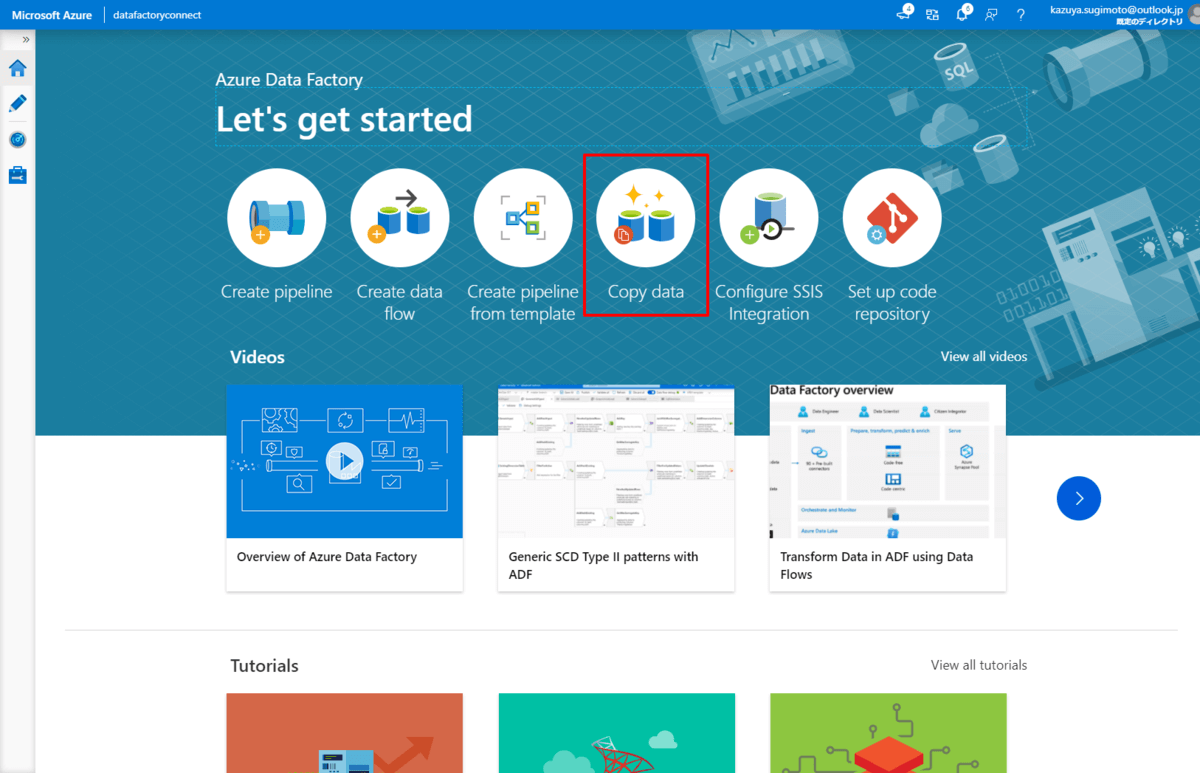1200x773 pixels.
Task: Open the teal tutorial card thumbnail
Action: pos(616,733)
